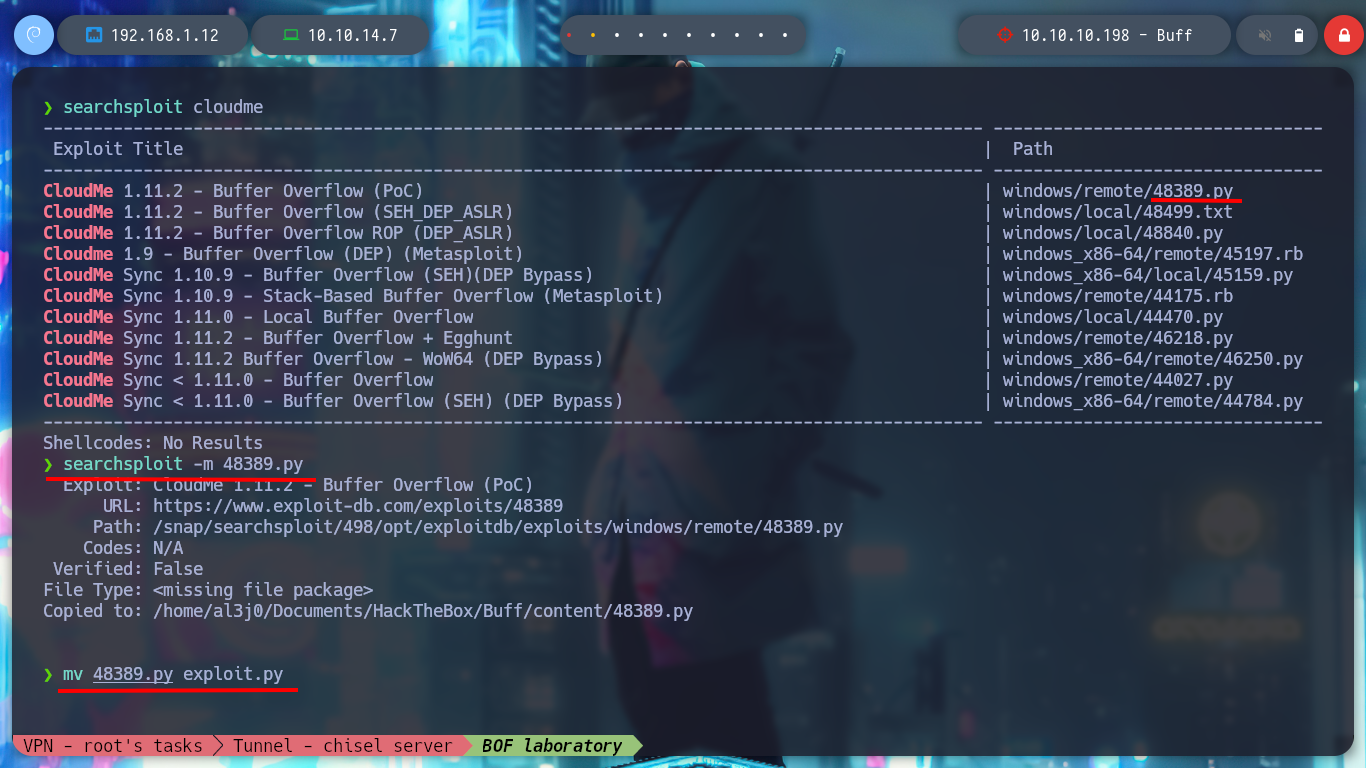The image size is (1366, 768).
Task: Click the green laptop VPN icon
Action: pyautogui.click(x=291, y=35)
